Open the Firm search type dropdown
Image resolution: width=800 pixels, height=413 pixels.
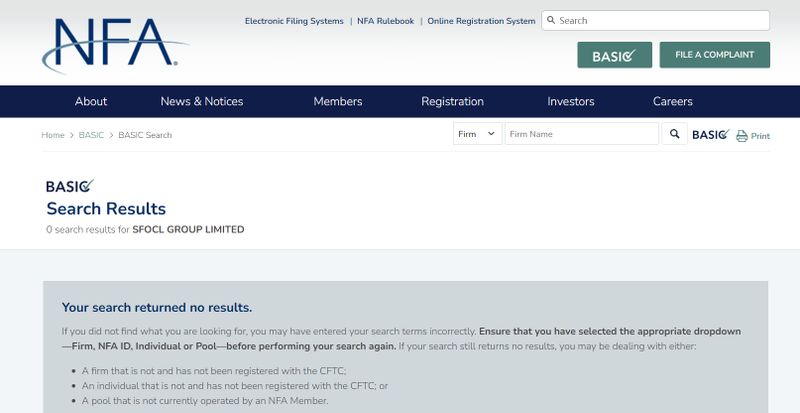(x=477, y=134)
